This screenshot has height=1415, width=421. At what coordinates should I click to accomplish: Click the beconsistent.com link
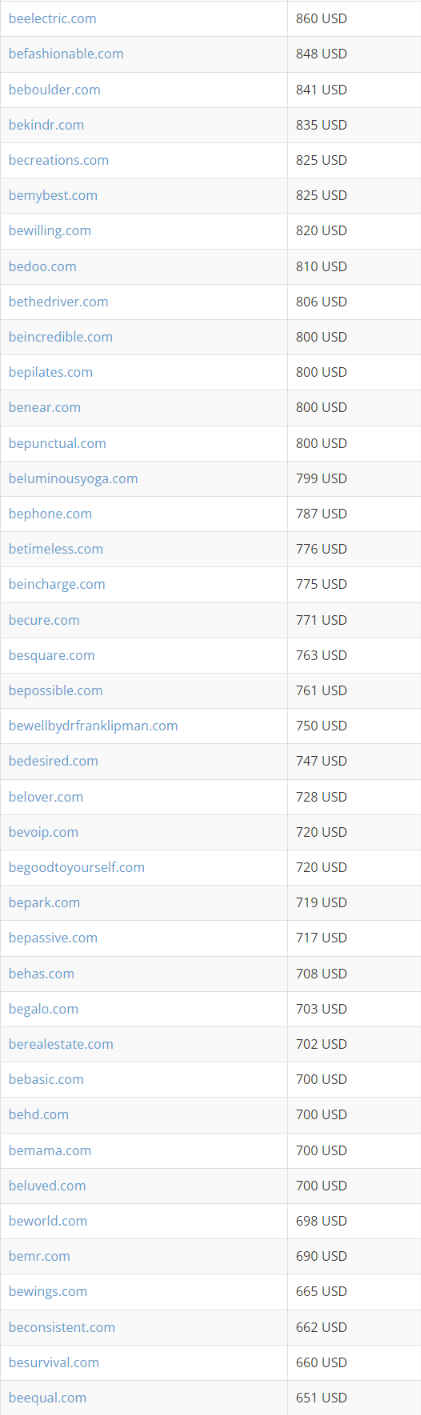tap(62, 1327)
